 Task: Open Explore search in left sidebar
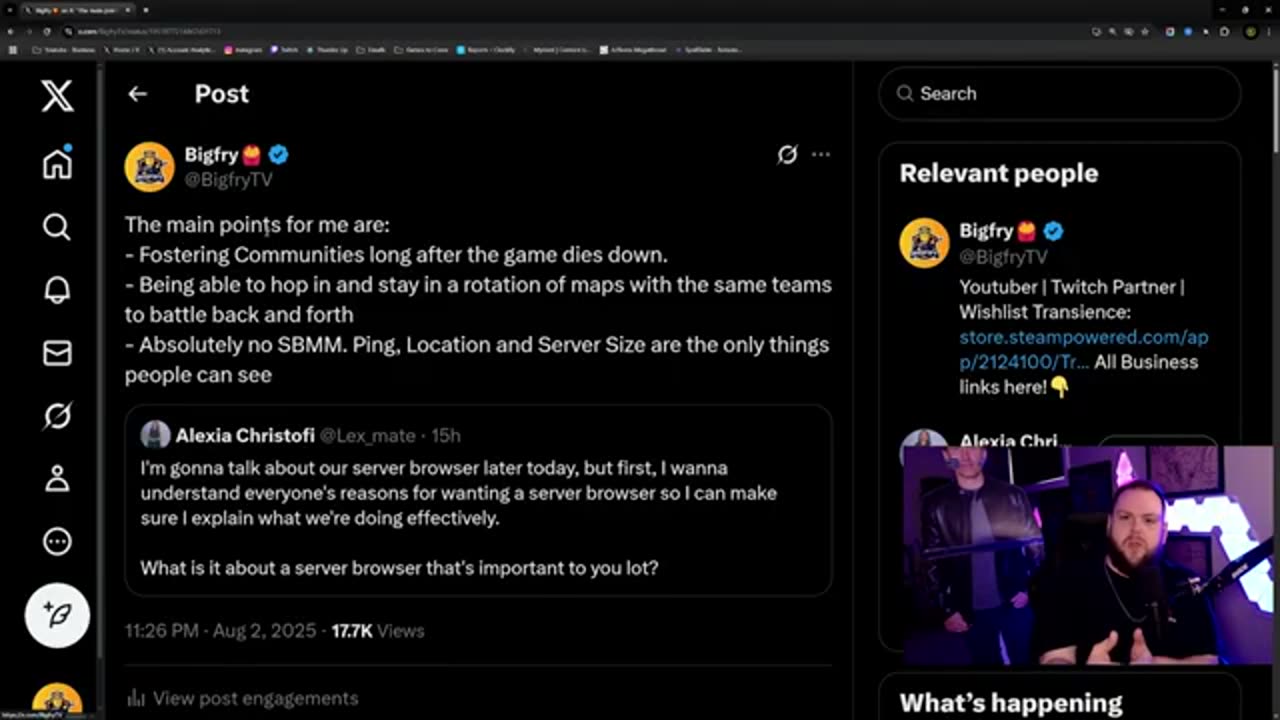[x=57, y=227]
